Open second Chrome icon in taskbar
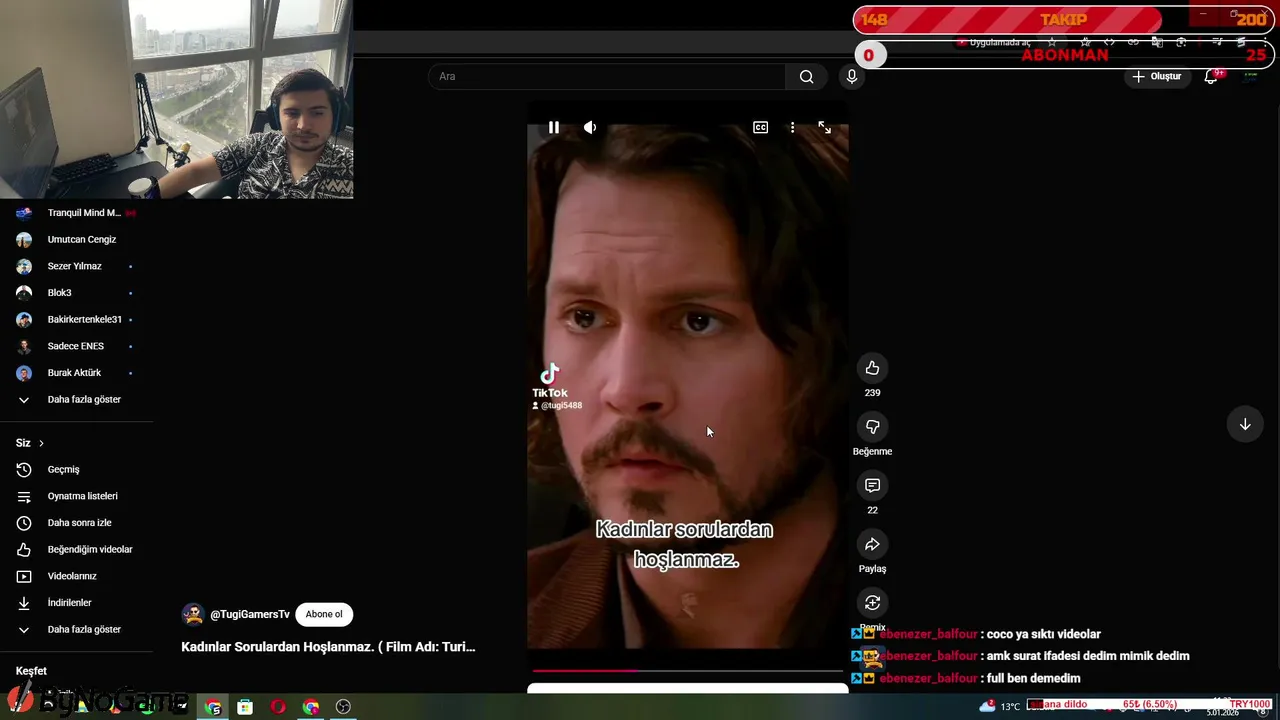Viewport: 1280px width, 720px height. (x=311, y=707)
